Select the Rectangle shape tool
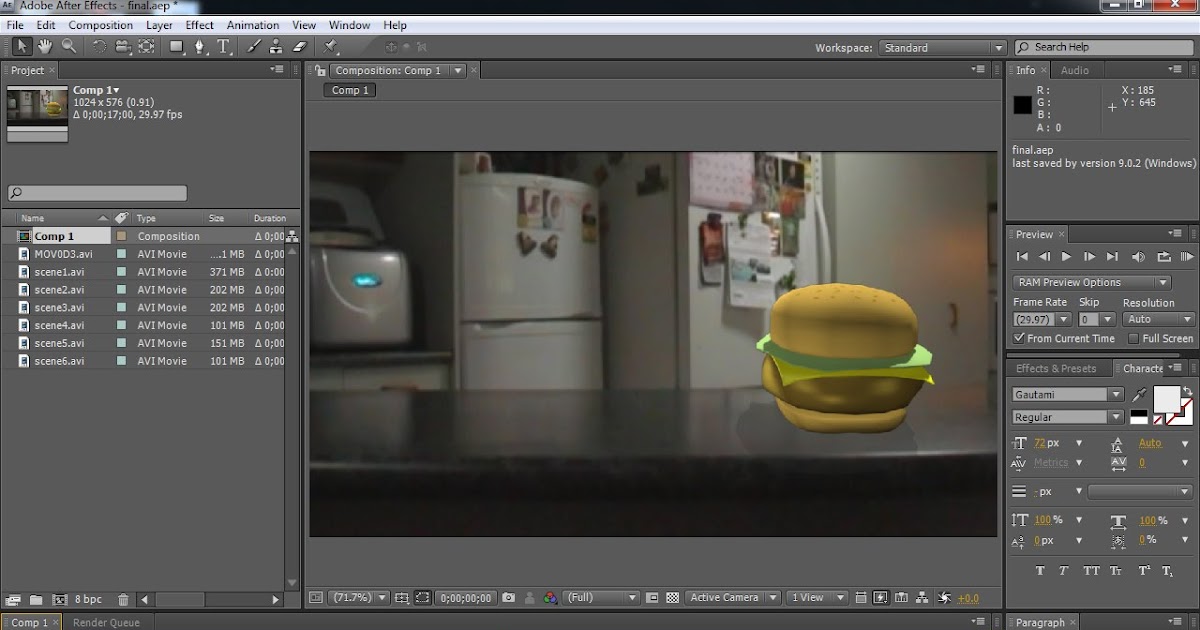 pyautogui.click(x=177, y=46)
